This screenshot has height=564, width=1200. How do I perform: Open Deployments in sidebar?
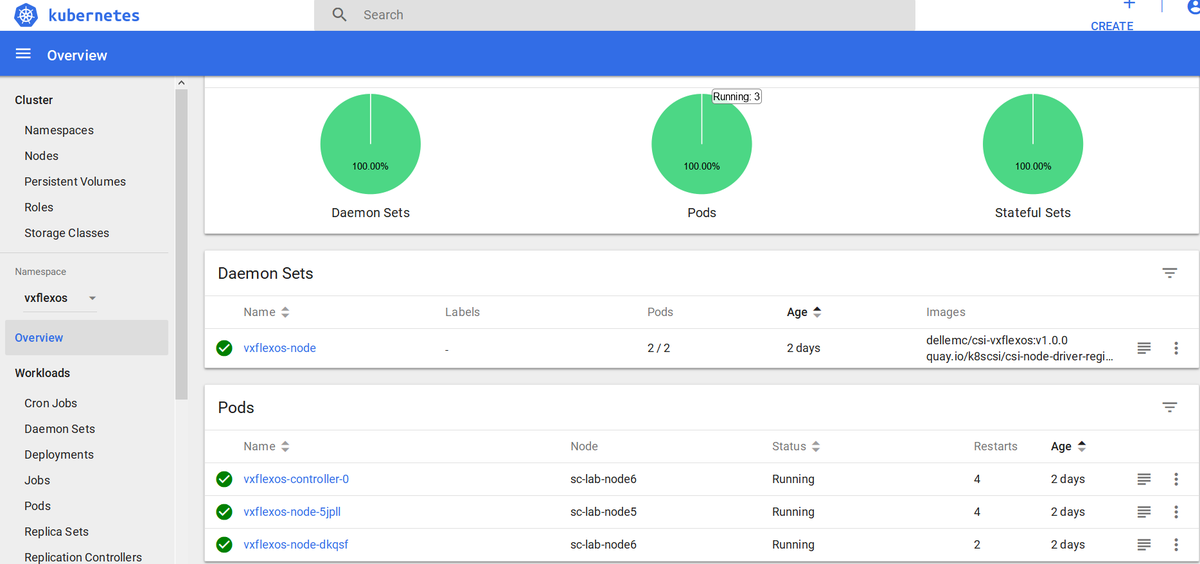(59, 455)
